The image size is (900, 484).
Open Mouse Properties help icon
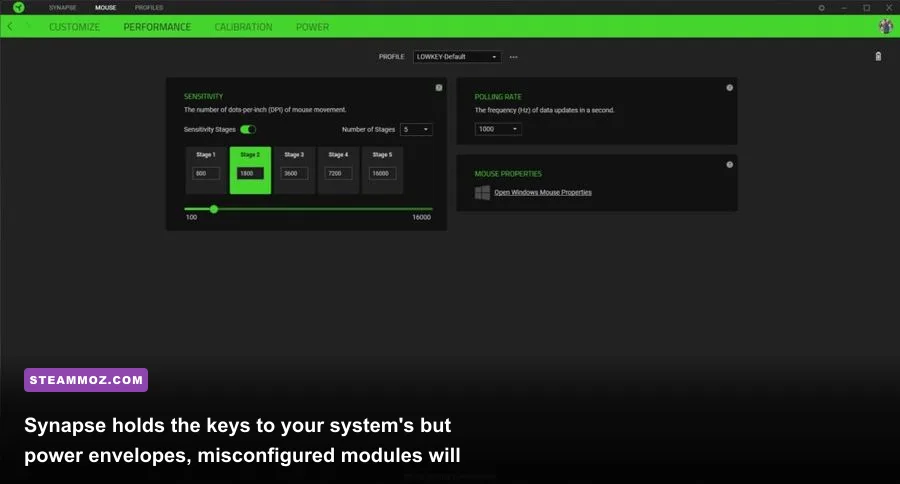(729, 165)
